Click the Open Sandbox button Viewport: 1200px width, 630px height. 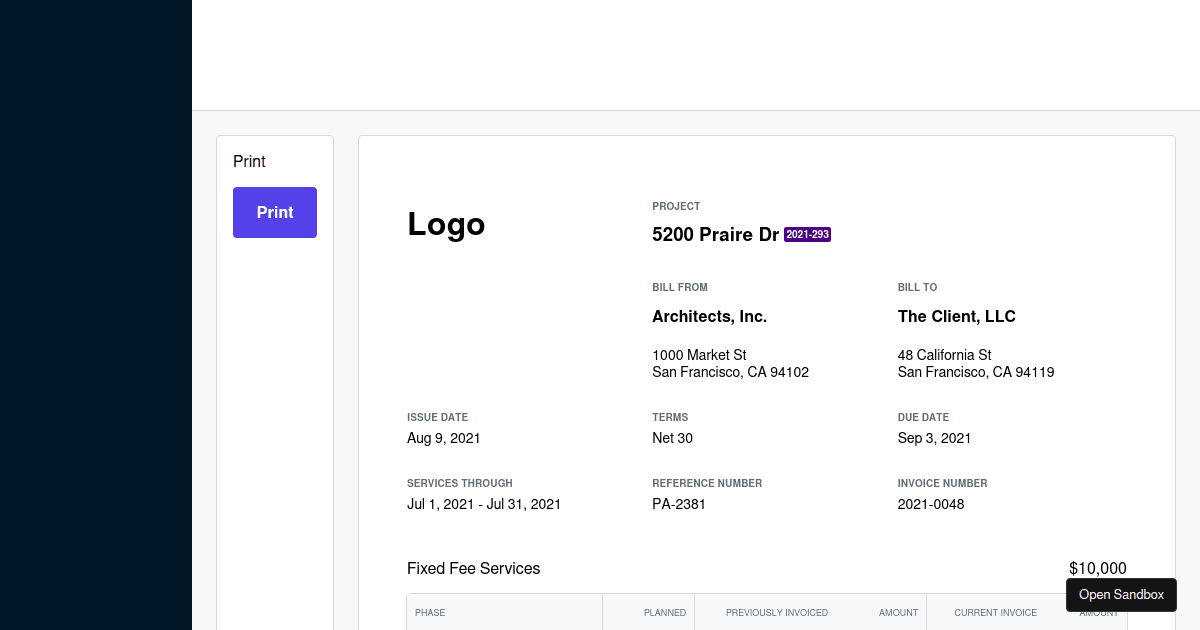(x=1121, y=594)
